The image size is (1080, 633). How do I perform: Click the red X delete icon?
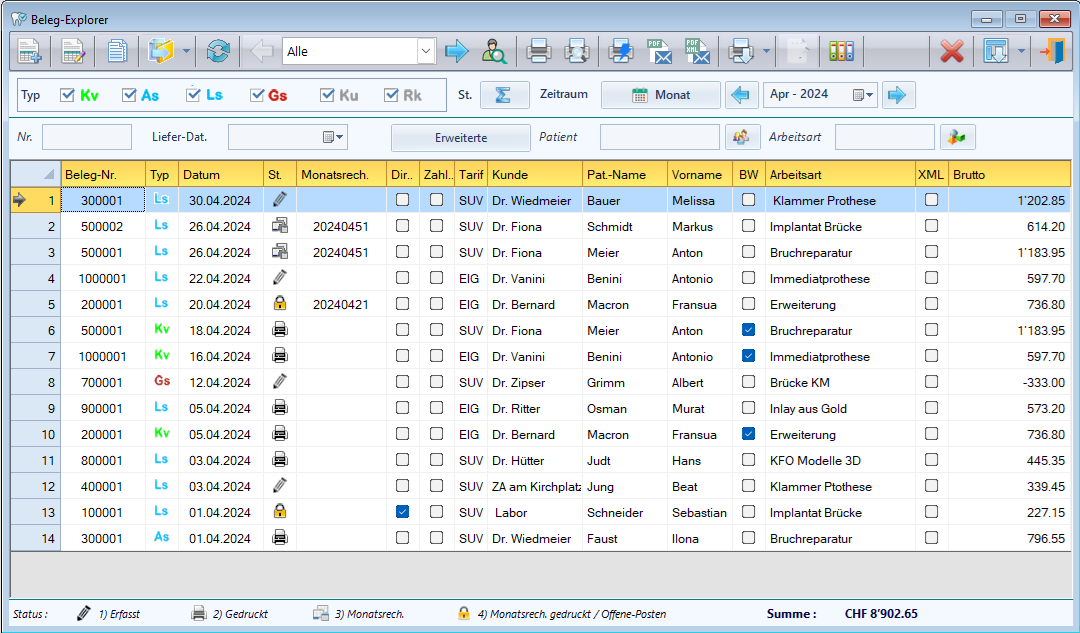(952, 51)
